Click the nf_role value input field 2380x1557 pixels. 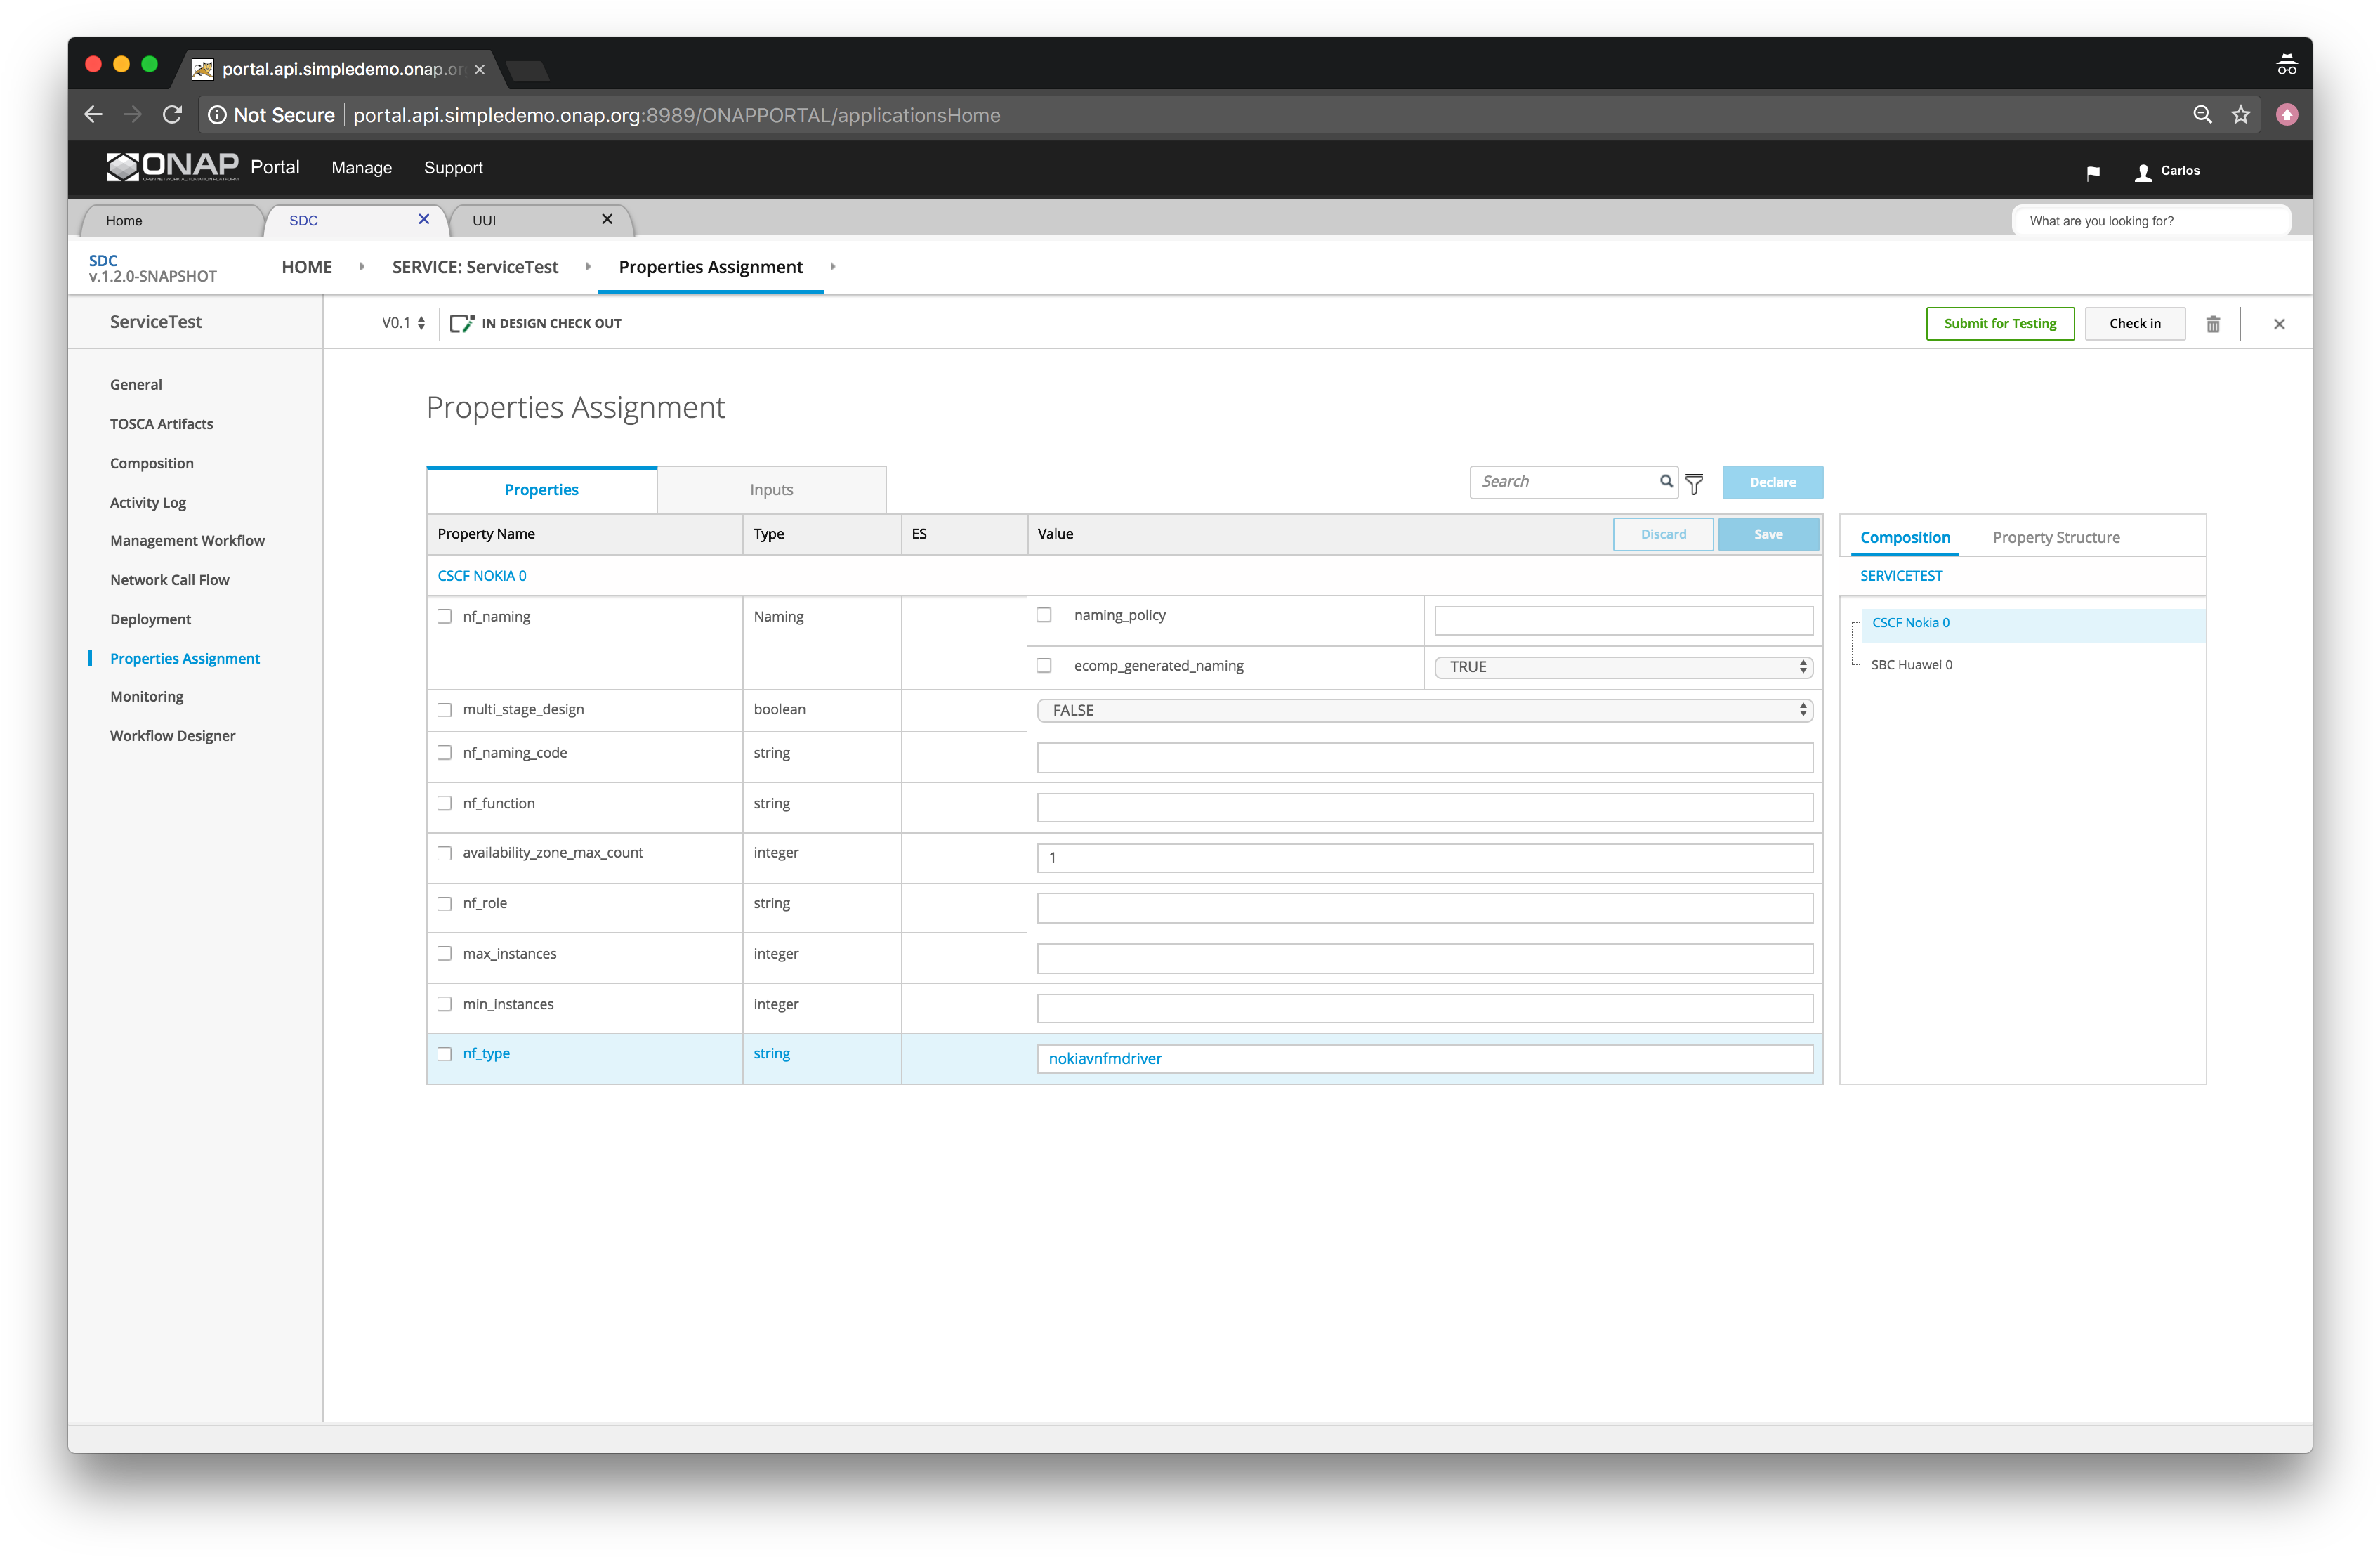click(x=1424, y=908)
